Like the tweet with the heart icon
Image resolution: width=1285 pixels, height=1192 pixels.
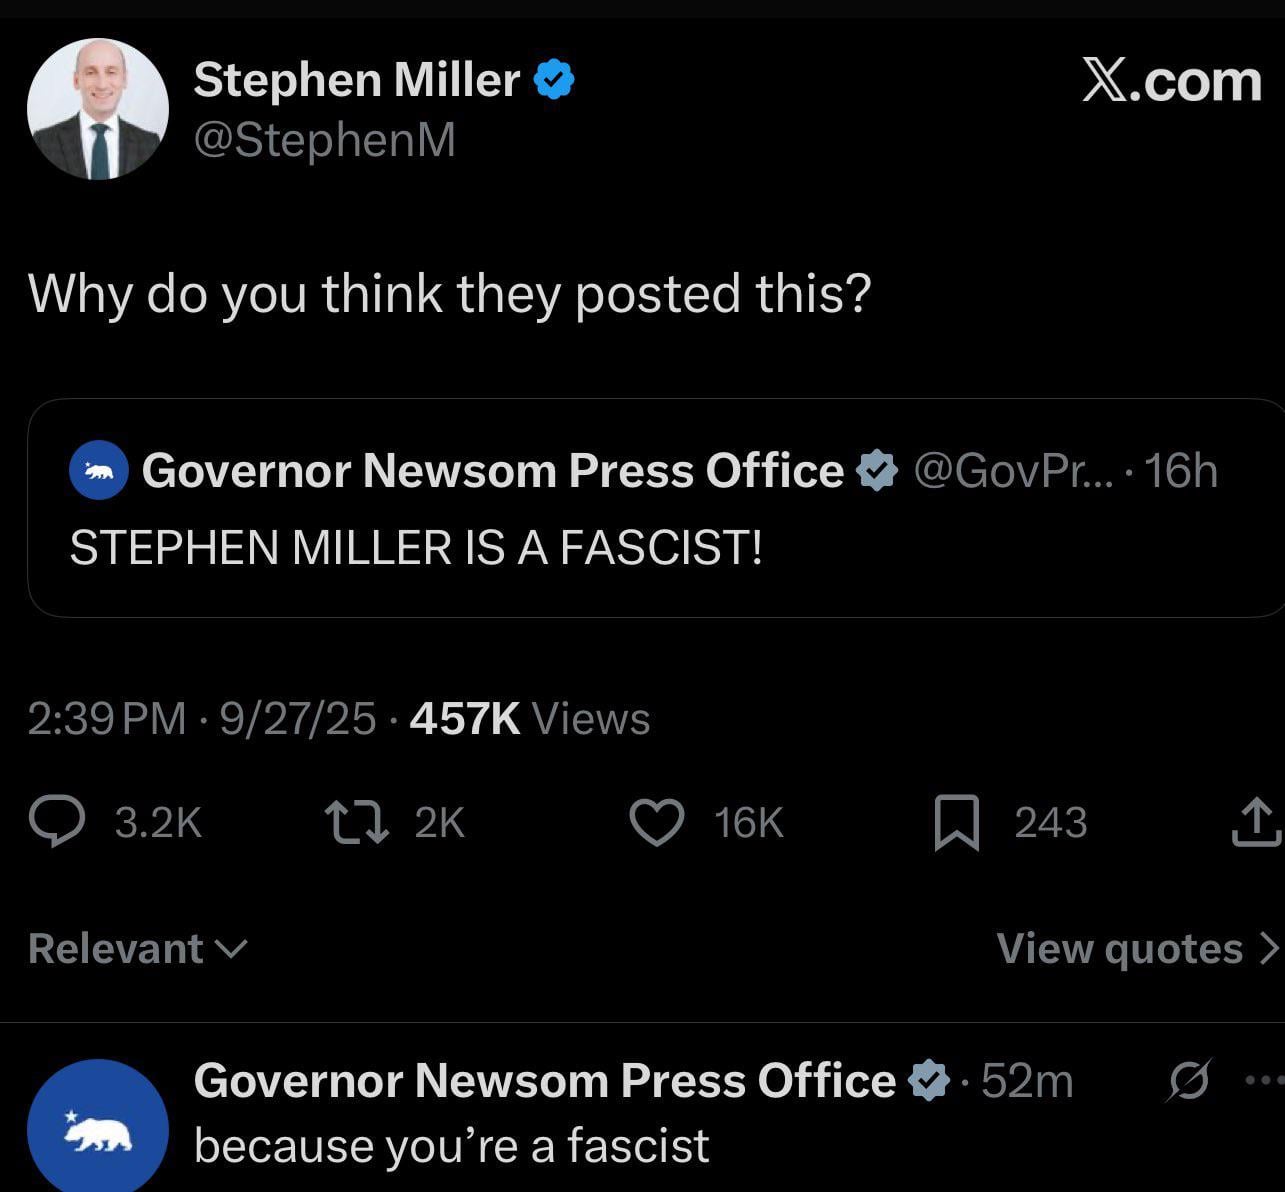[657, 823]
